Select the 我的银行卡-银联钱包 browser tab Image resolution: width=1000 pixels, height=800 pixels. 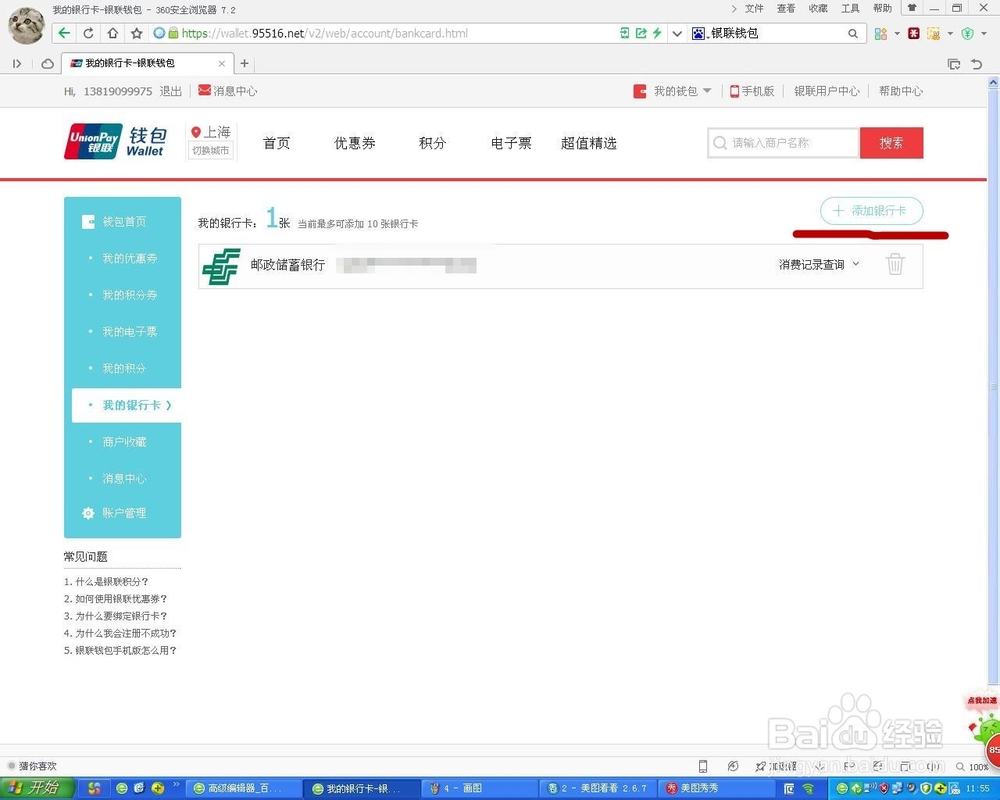[146, 63]
